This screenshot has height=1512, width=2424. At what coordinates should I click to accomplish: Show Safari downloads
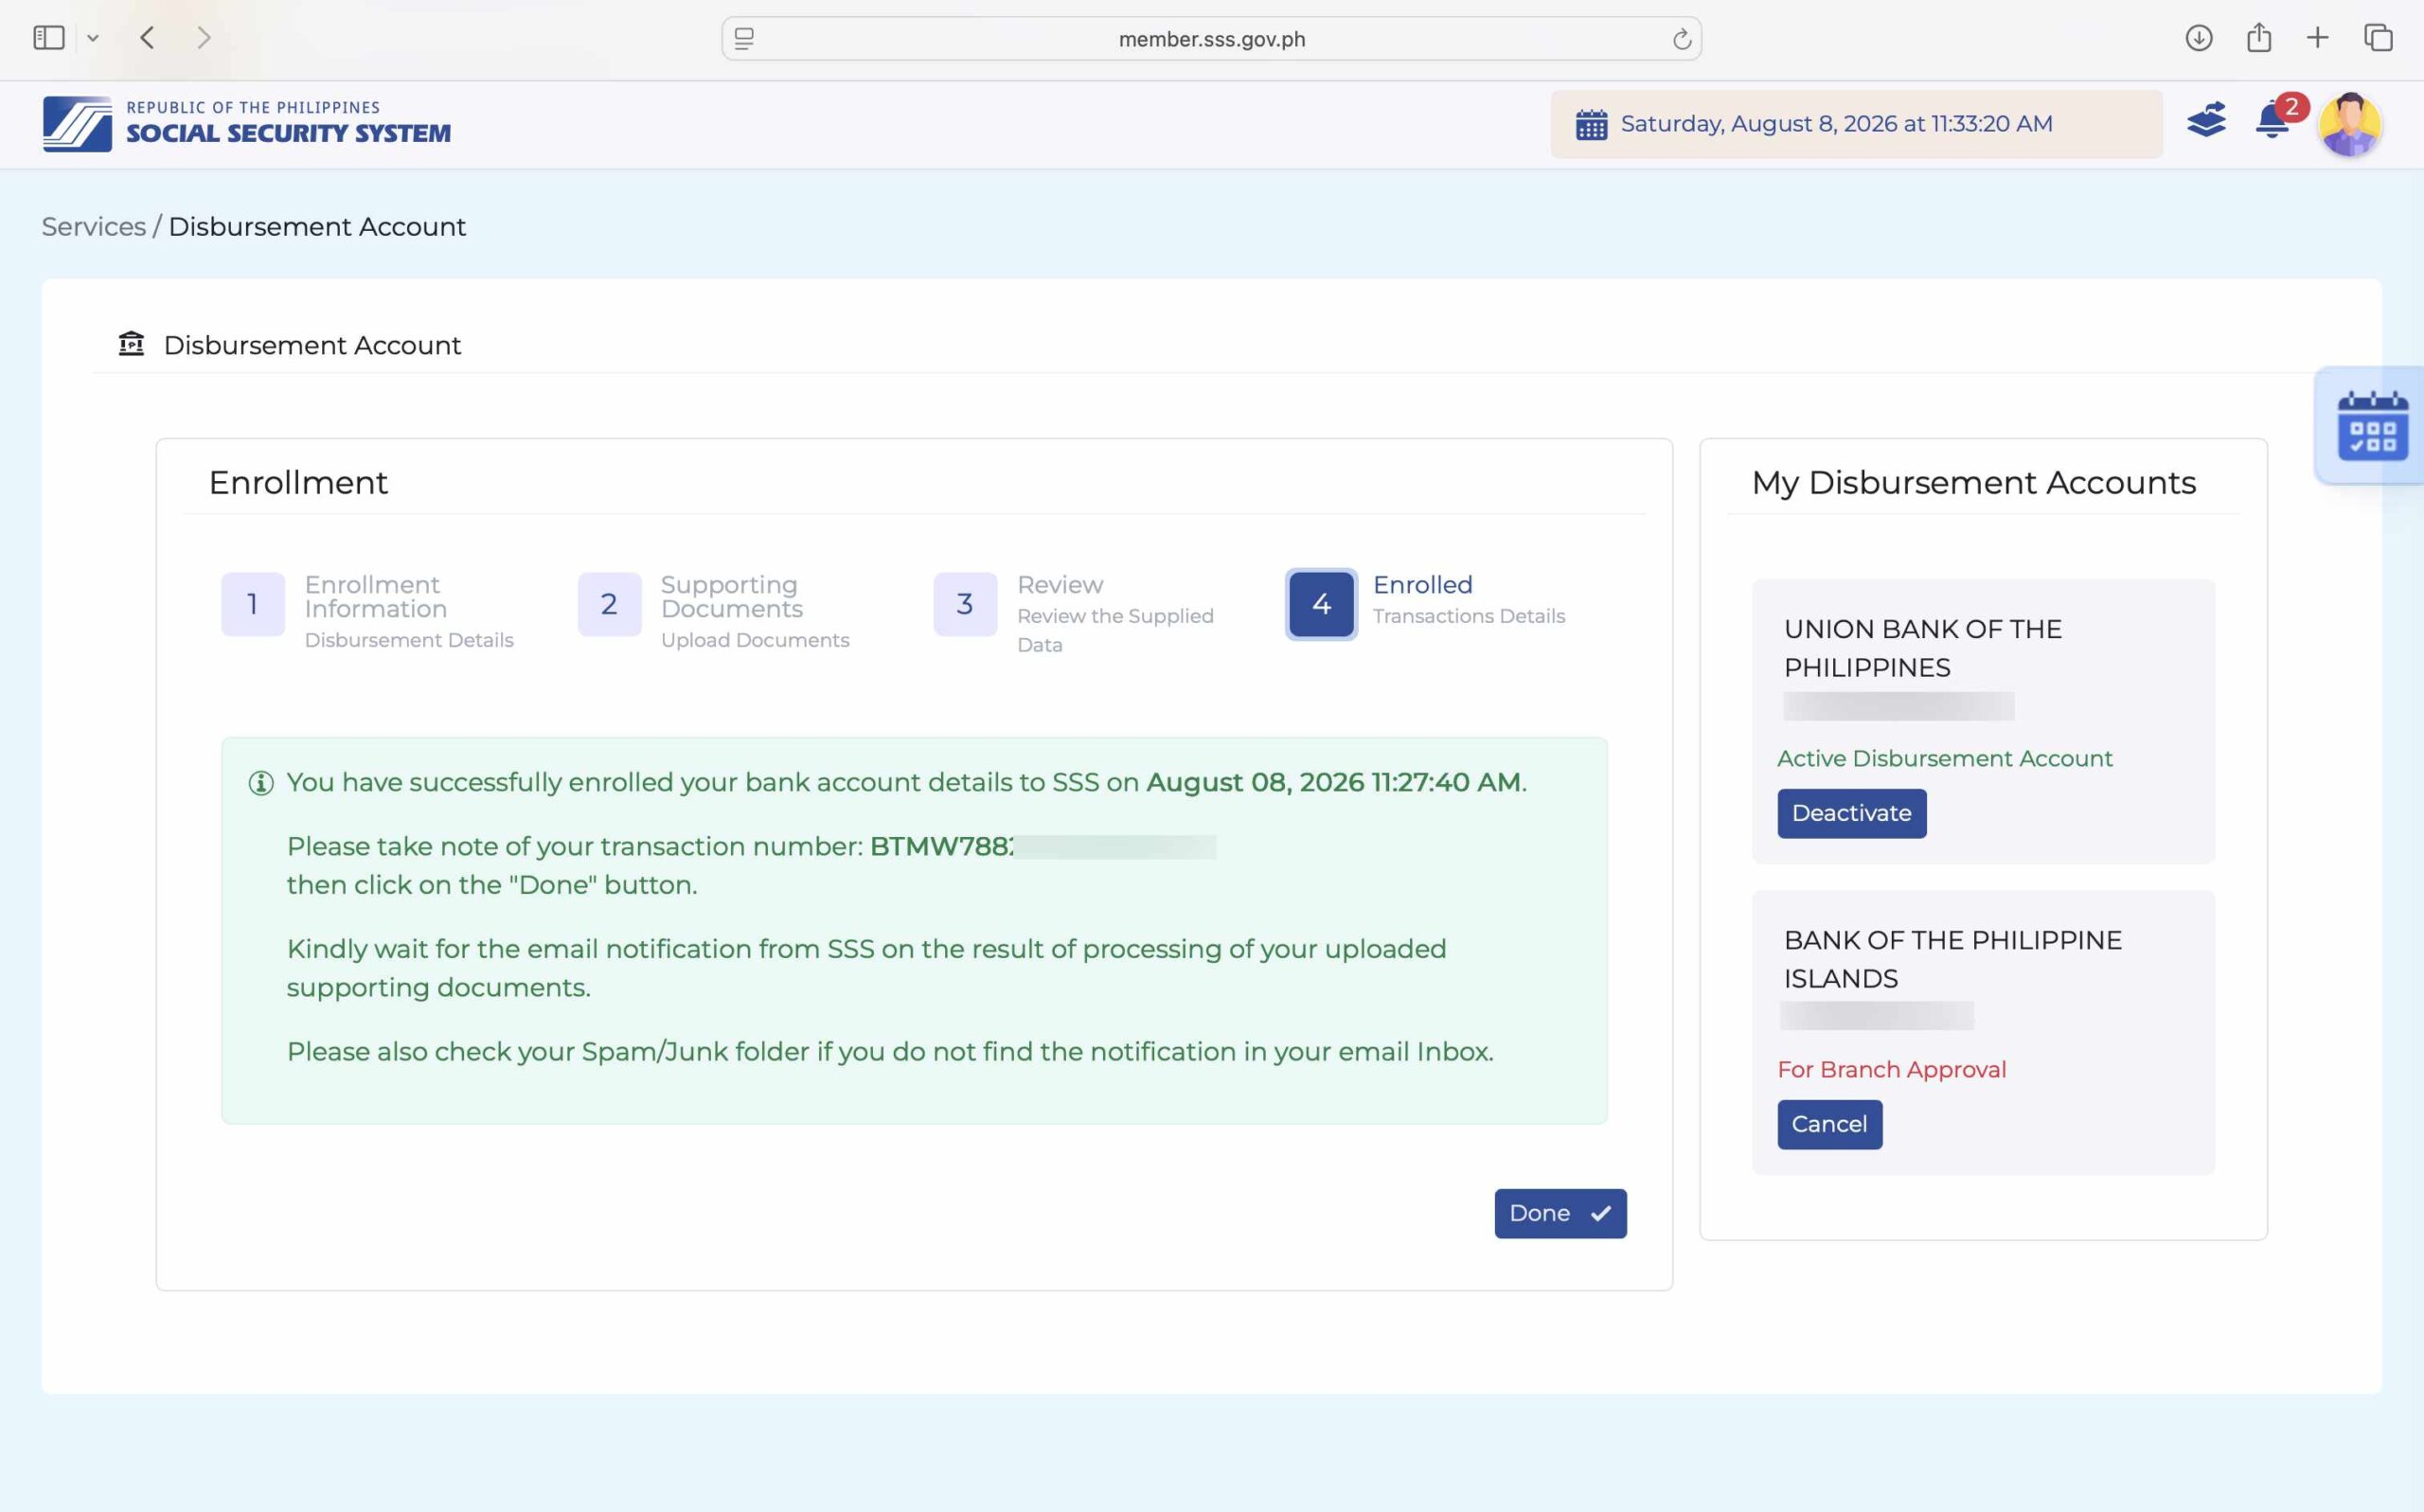[2198, 38]
